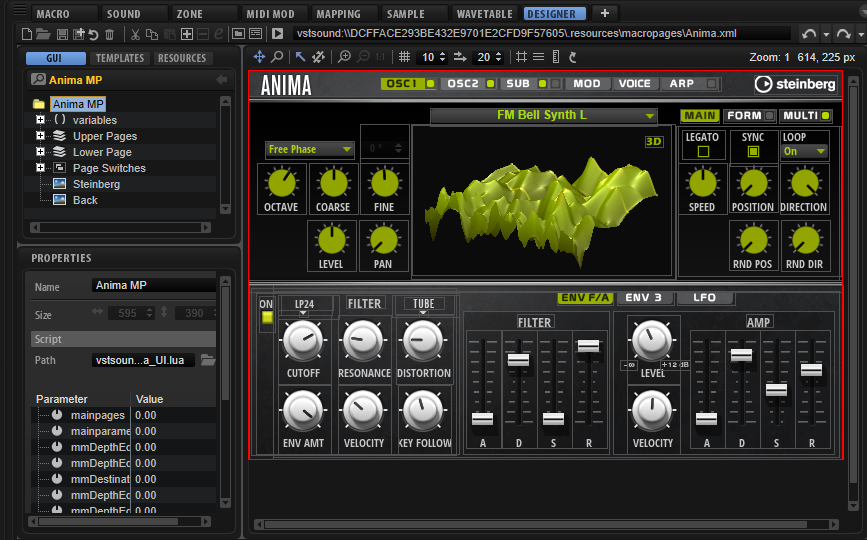
Task: Open the LP24 filter type dropdown
Action: coord(305,304)
